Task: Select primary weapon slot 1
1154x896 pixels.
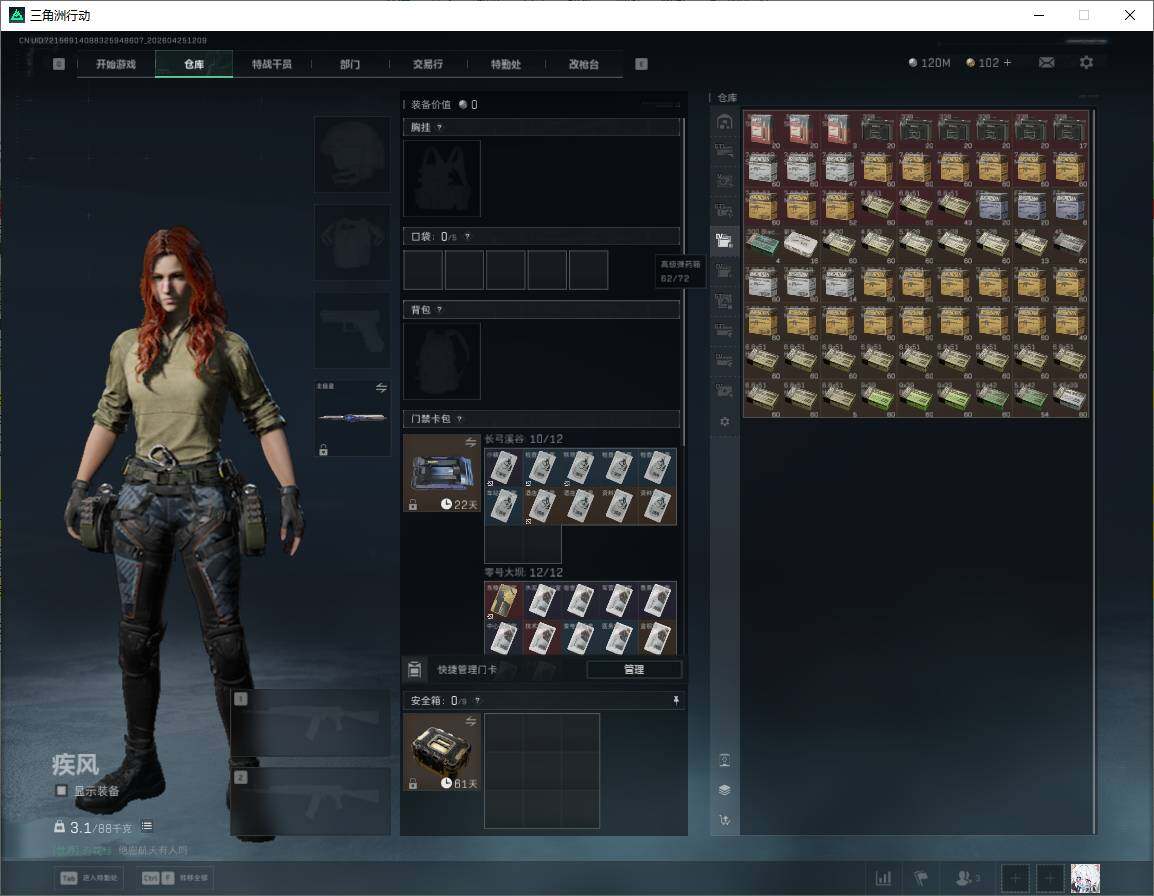Action: [311, 722]
